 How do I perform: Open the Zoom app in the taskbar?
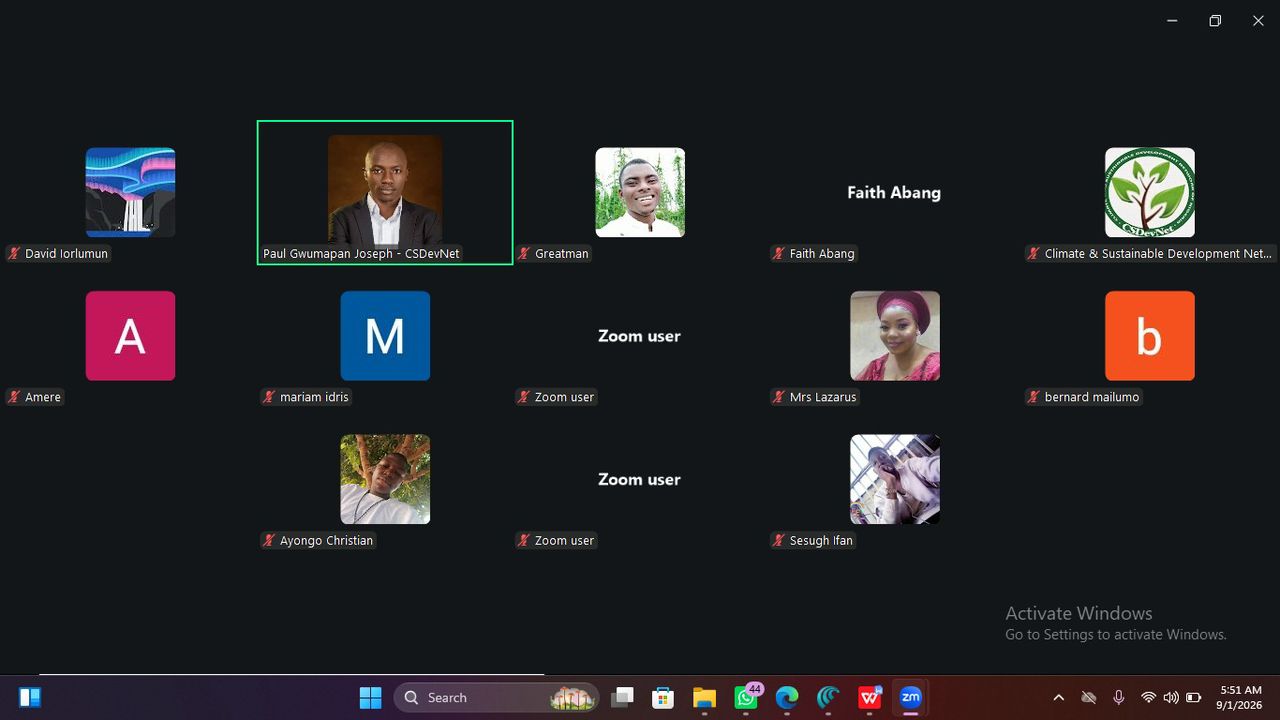[910, 698]
